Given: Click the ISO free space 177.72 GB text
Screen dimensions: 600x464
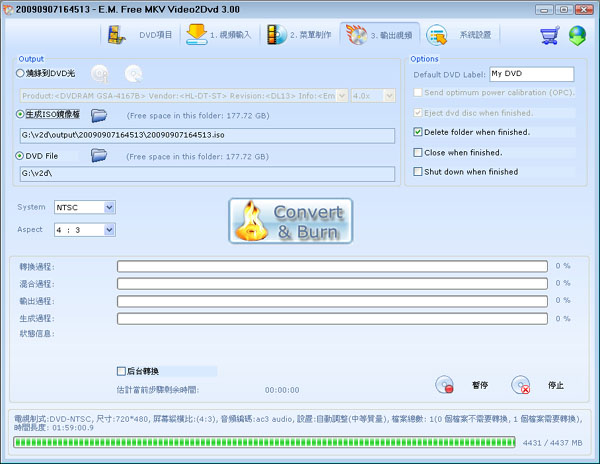Looking at the screenshot, I should (198, 116).
